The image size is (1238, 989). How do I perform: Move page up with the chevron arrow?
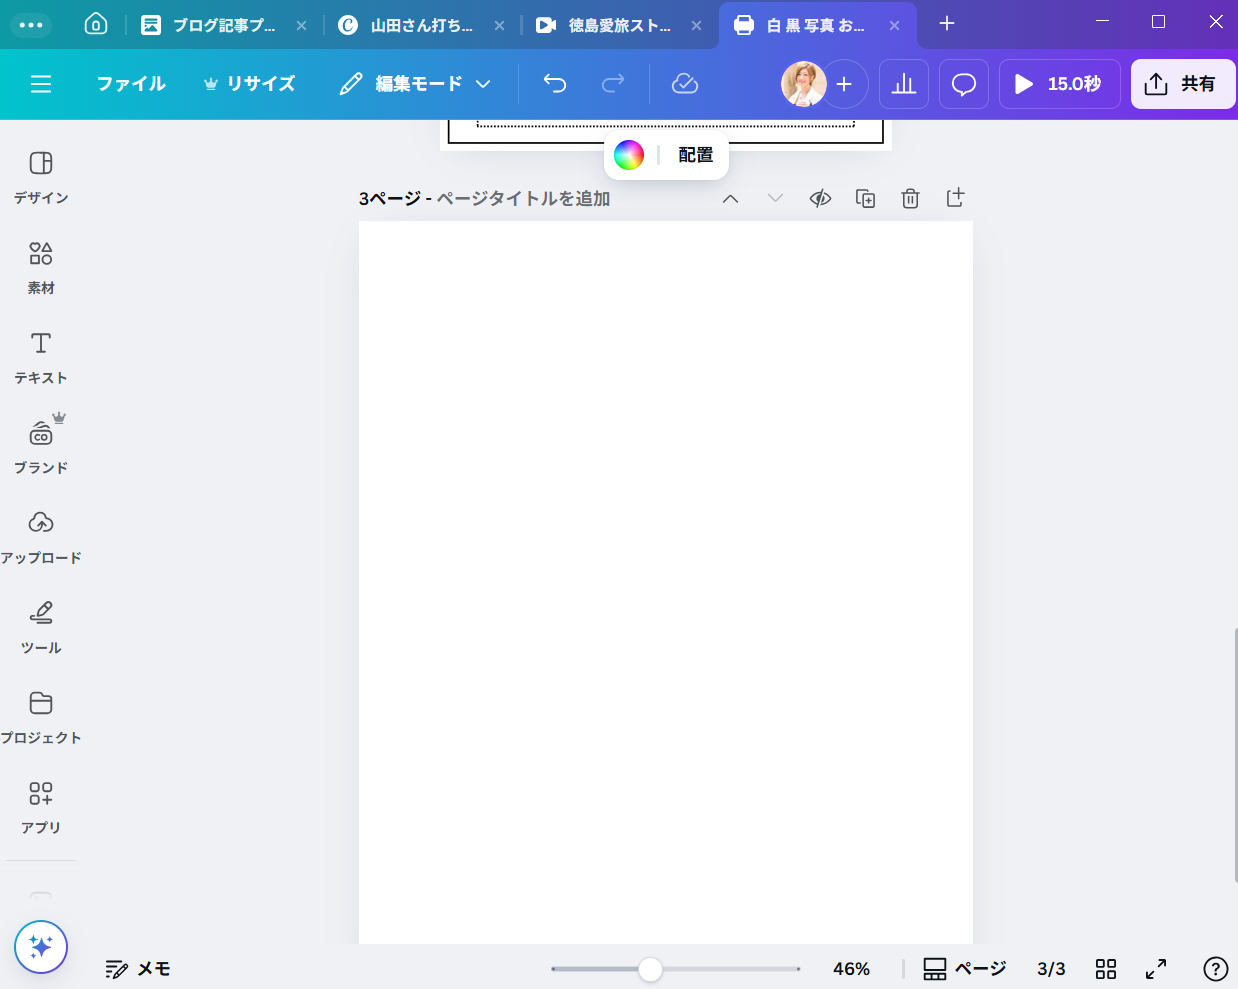tap(731, 198)
